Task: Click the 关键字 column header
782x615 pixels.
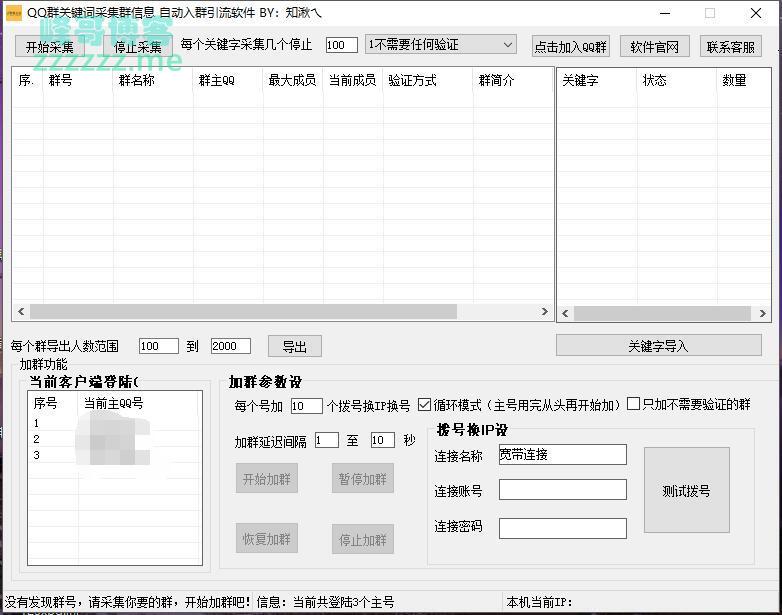Action: 580,80
